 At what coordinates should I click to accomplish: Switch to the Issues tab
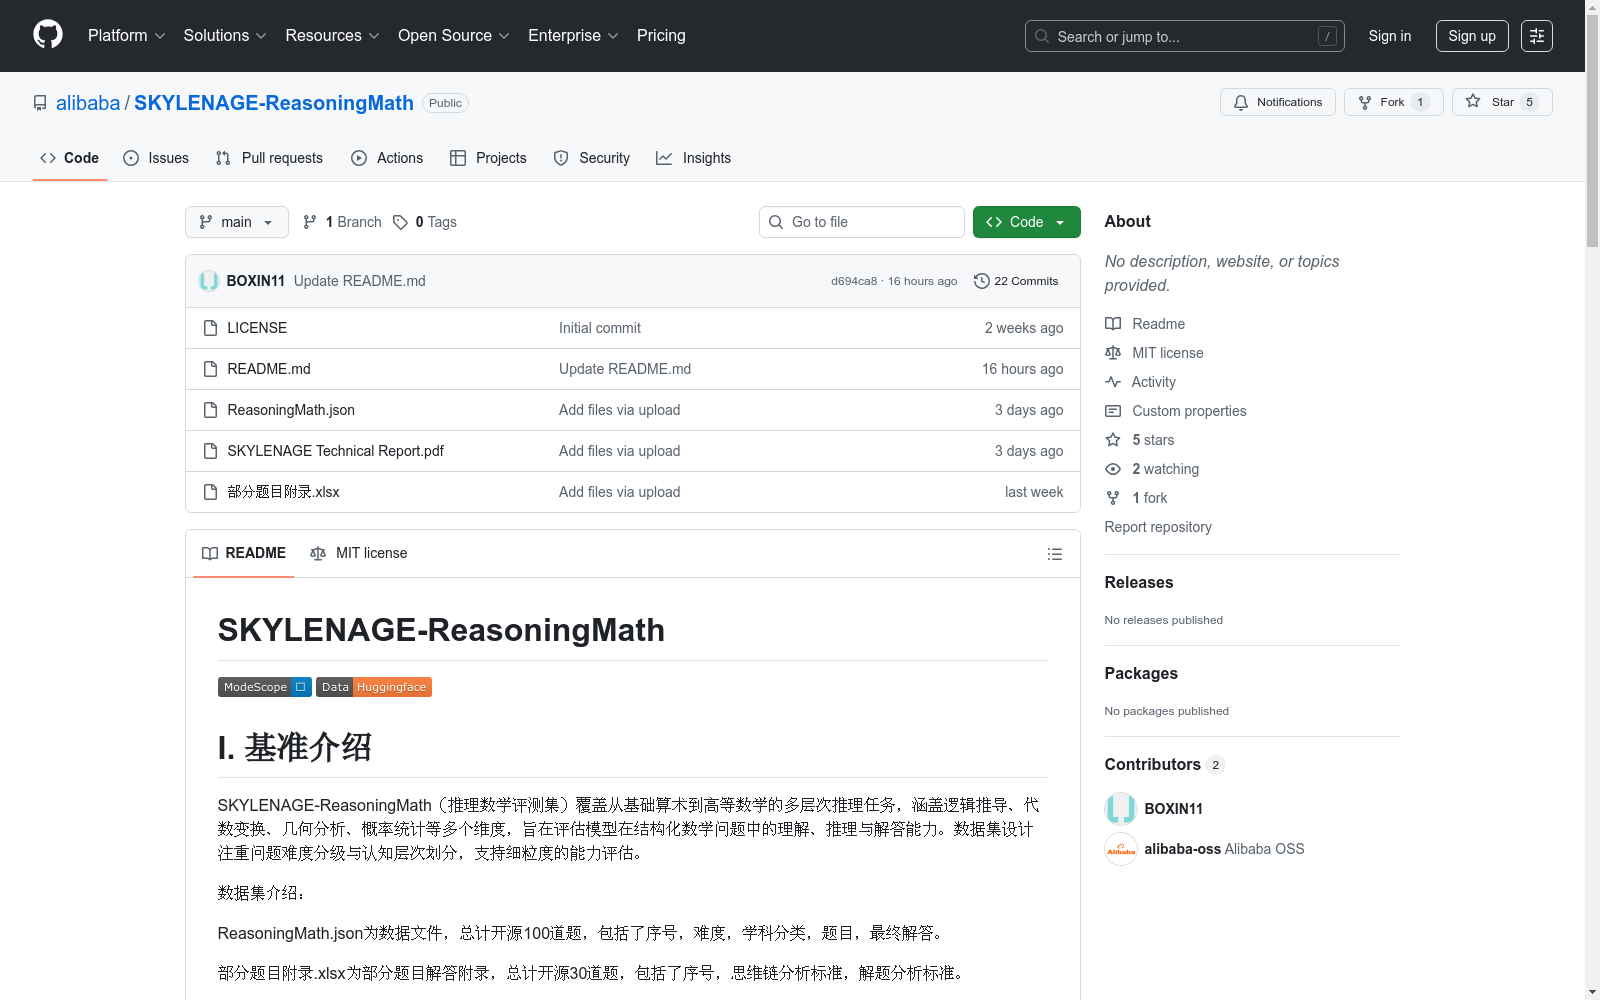tap(156, 158)
